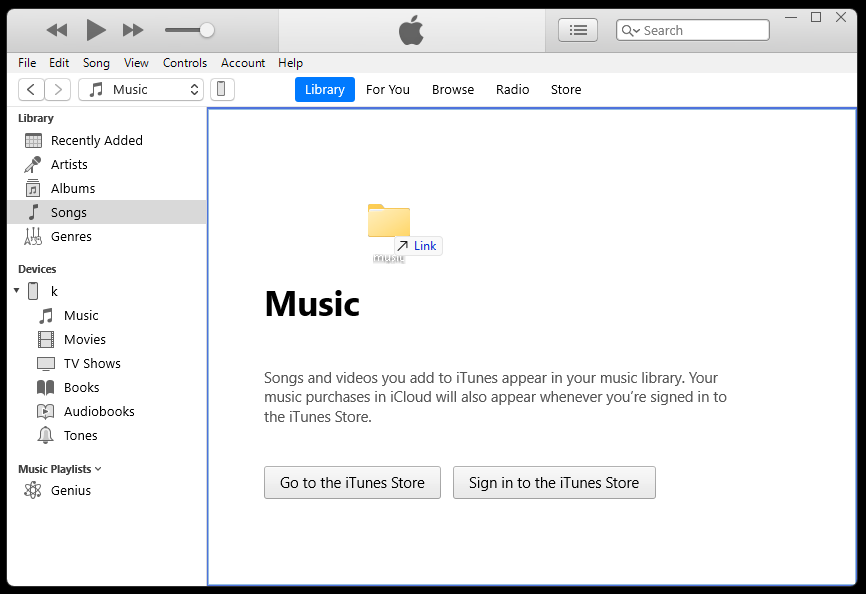The width and height of the screenshot is (866, 594).
Task: Click the Apple logo in header
Action: point(411,30)
